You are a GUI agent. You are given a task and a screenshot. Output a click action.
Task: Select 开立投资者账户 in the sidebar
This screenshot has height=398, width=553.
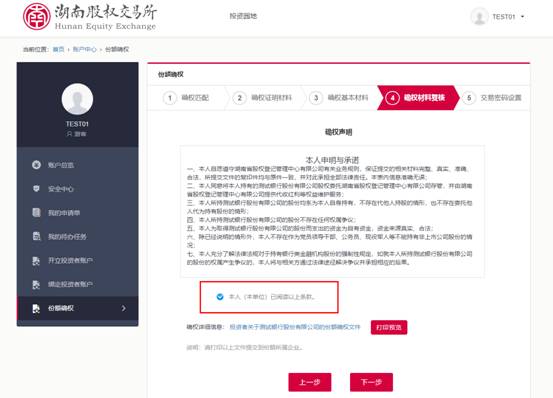[x=78, y=260]
